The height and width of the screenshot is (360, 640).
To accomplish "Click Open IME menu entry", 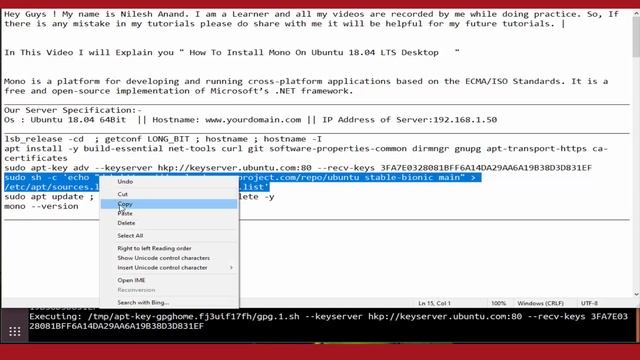I will (x=169, y=280).
